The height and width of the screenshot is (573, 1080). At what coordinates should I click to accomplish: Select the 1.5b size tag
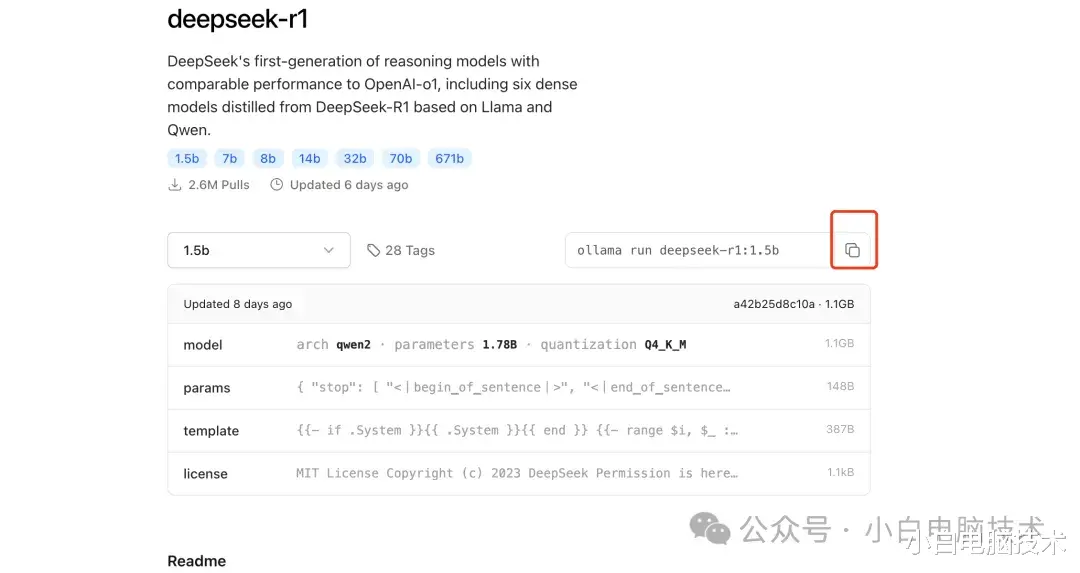pyautogui.click(x=187, y=158)
